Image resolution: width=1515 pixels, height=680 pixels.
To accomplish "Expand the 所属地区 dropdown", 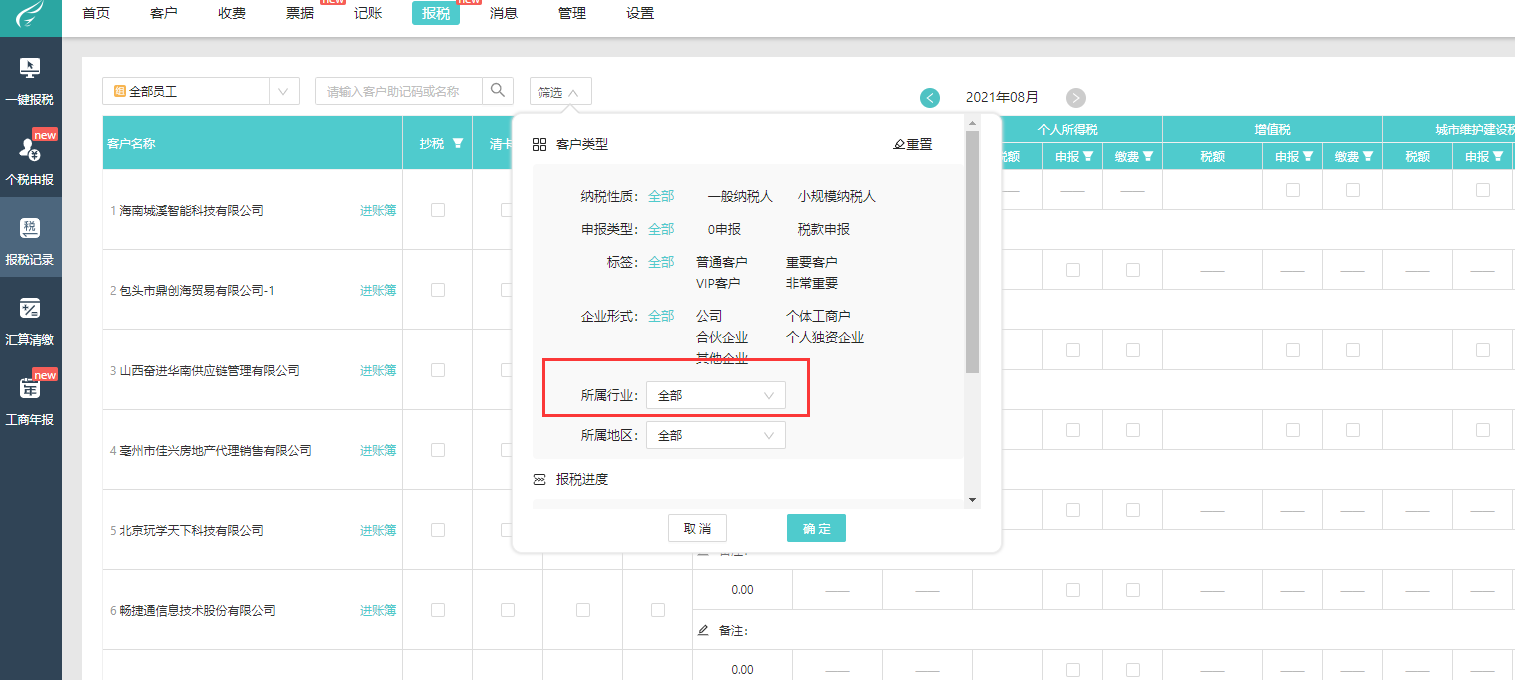I will click(715, 436).
